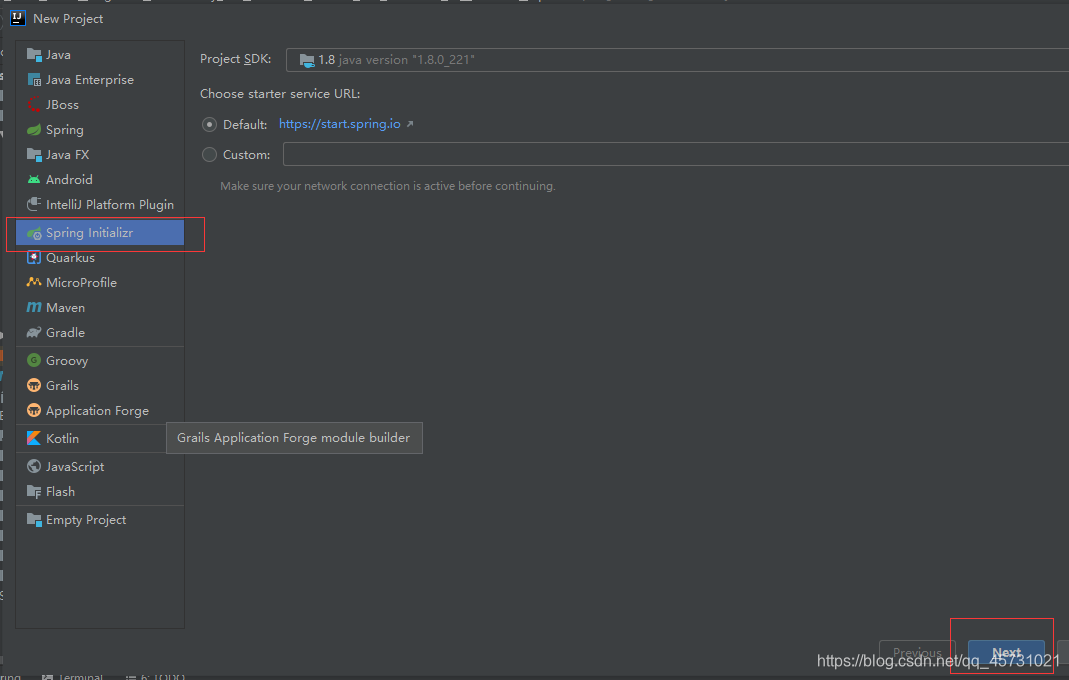Viewport: 1069px width, 680px height.
Task: Click the Application Forge icon
Action: coord(34,411)
